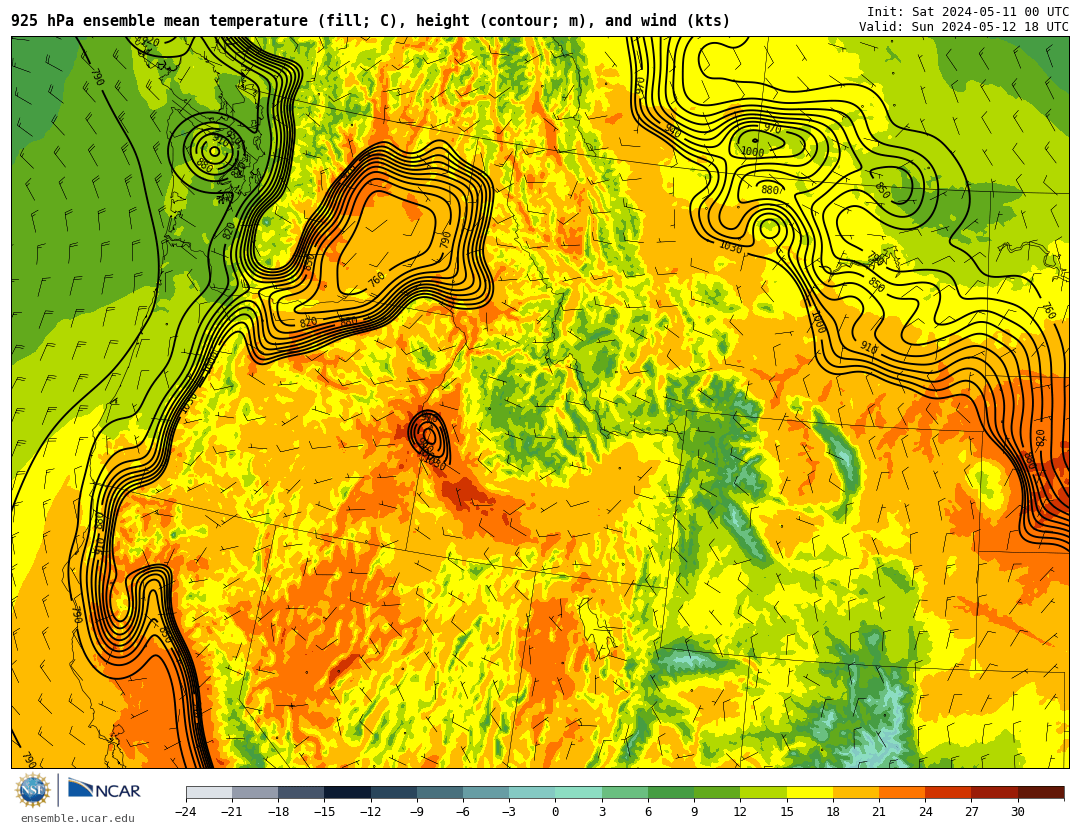1080x831 pixels.
Task: Click the Init: Sat 2024-05-11 00 UTC text
Action: pyautogui.click(x=968, y=12)
